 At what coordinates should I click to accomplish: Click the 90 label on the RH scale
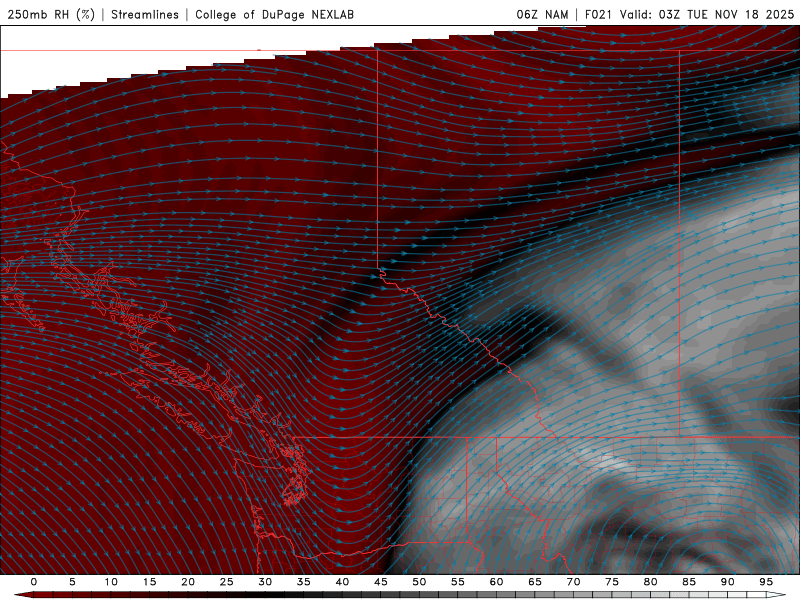pyautogui.click(x=727, y=582)
